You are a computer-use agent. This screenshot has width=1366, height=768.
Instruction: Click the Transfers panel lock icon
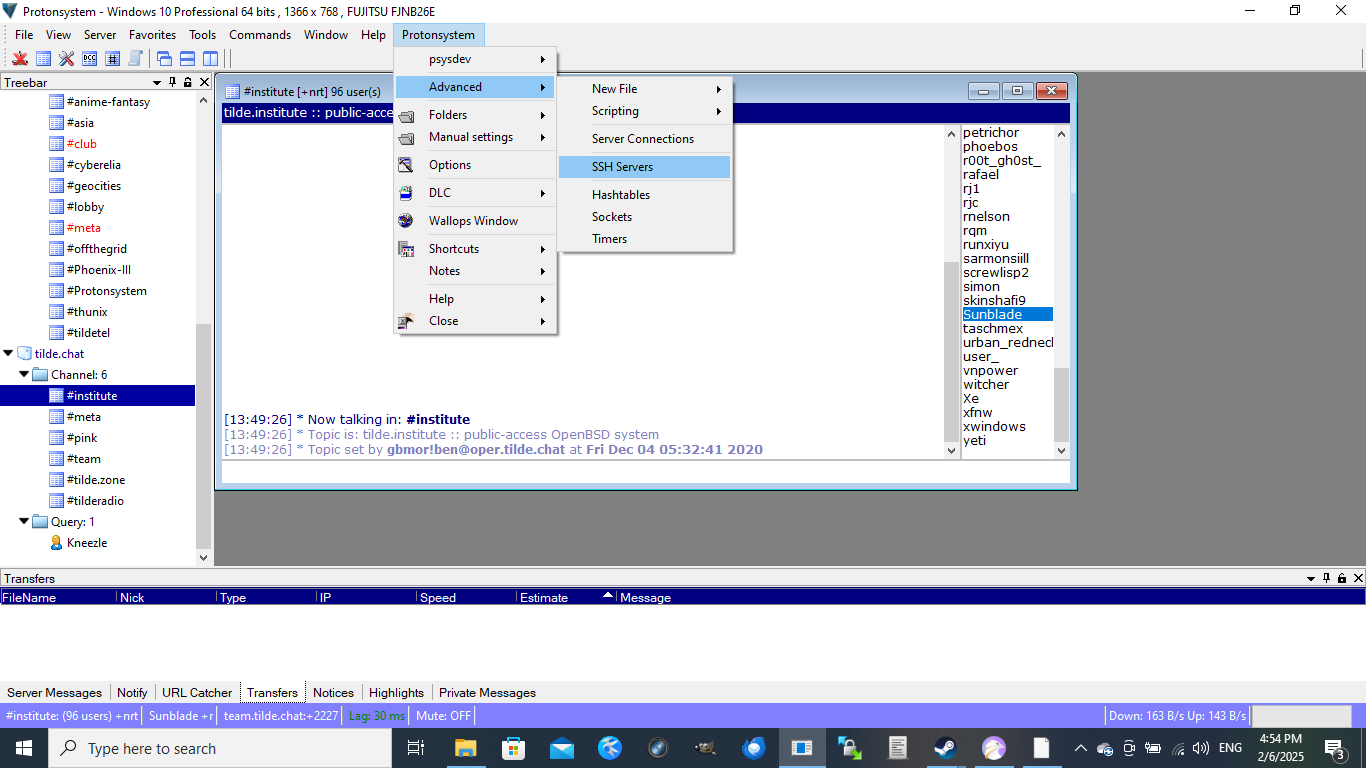pyautogui.click(x=1342, y=578)
